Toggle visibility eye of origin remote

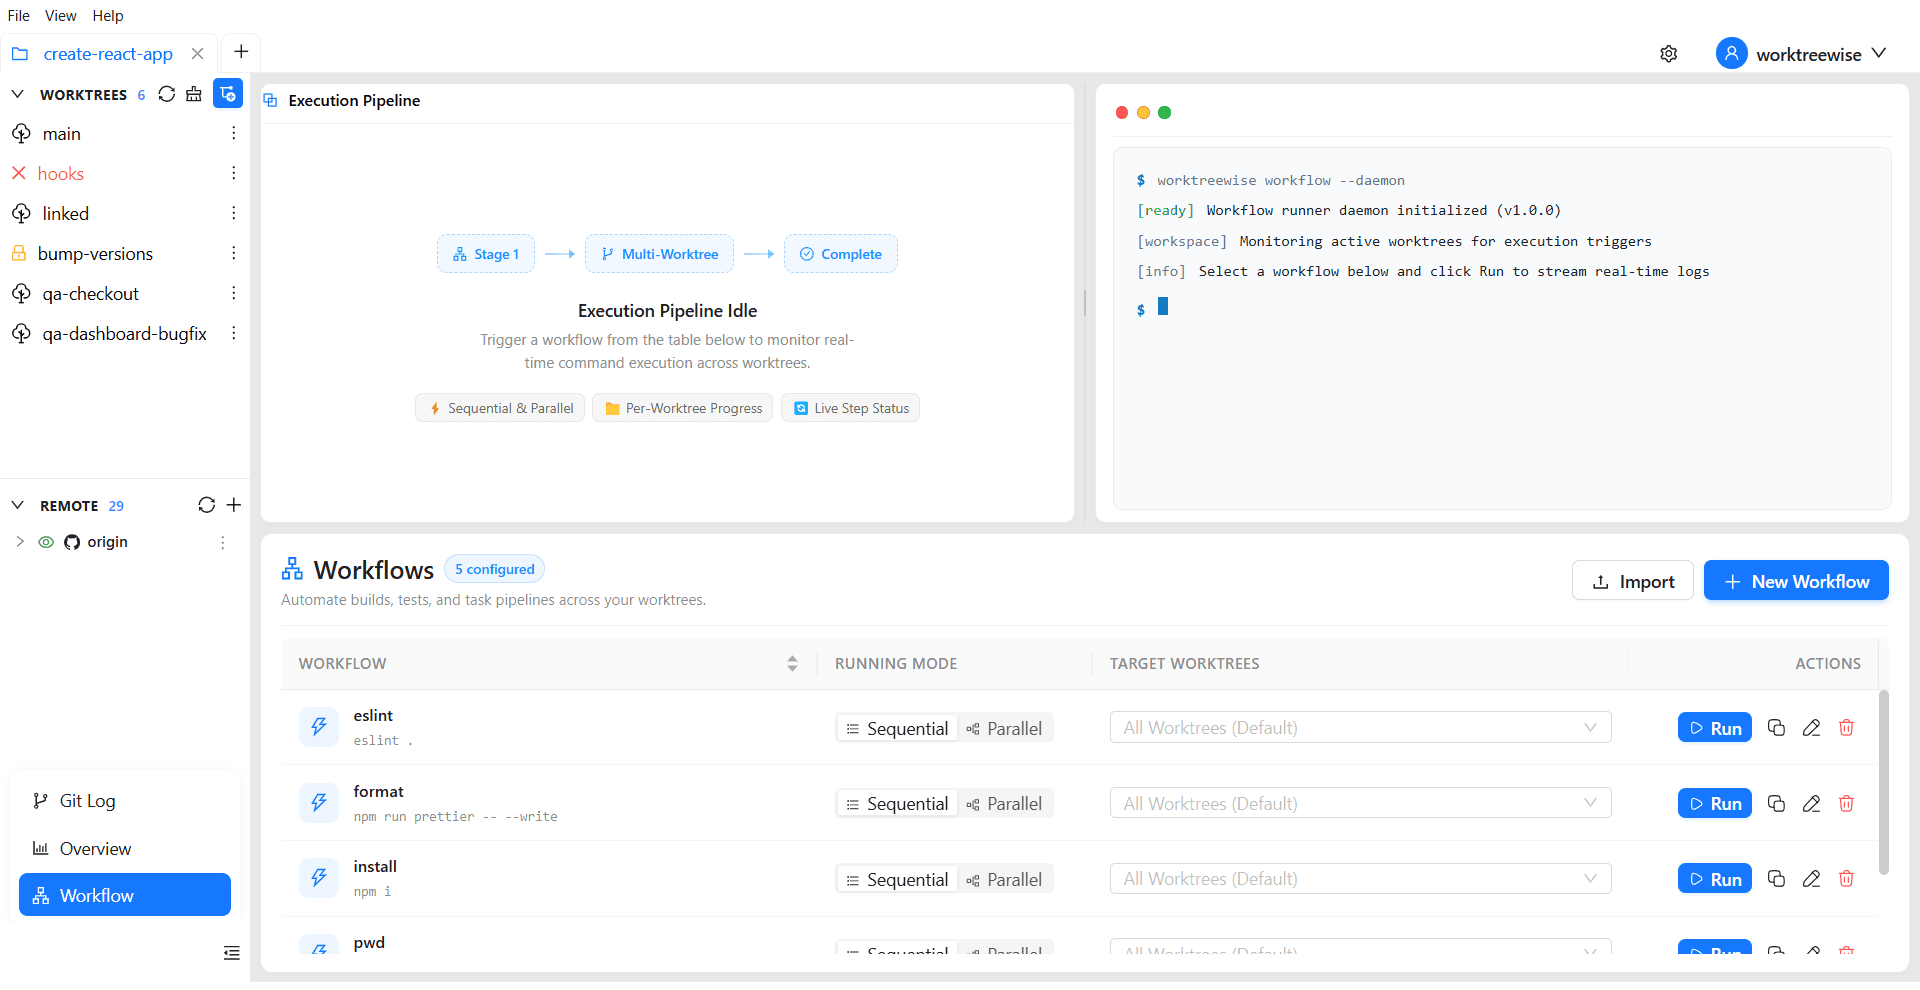[x=46, y=542]
